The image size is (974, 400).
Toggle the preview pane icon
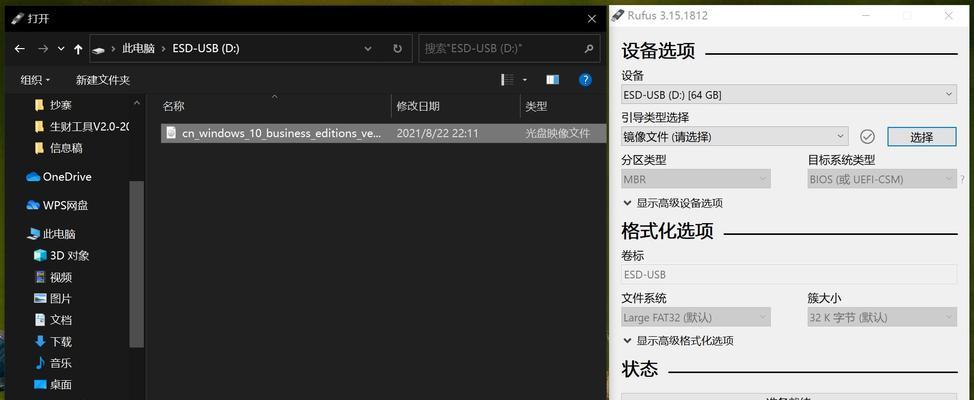[552, 80]
